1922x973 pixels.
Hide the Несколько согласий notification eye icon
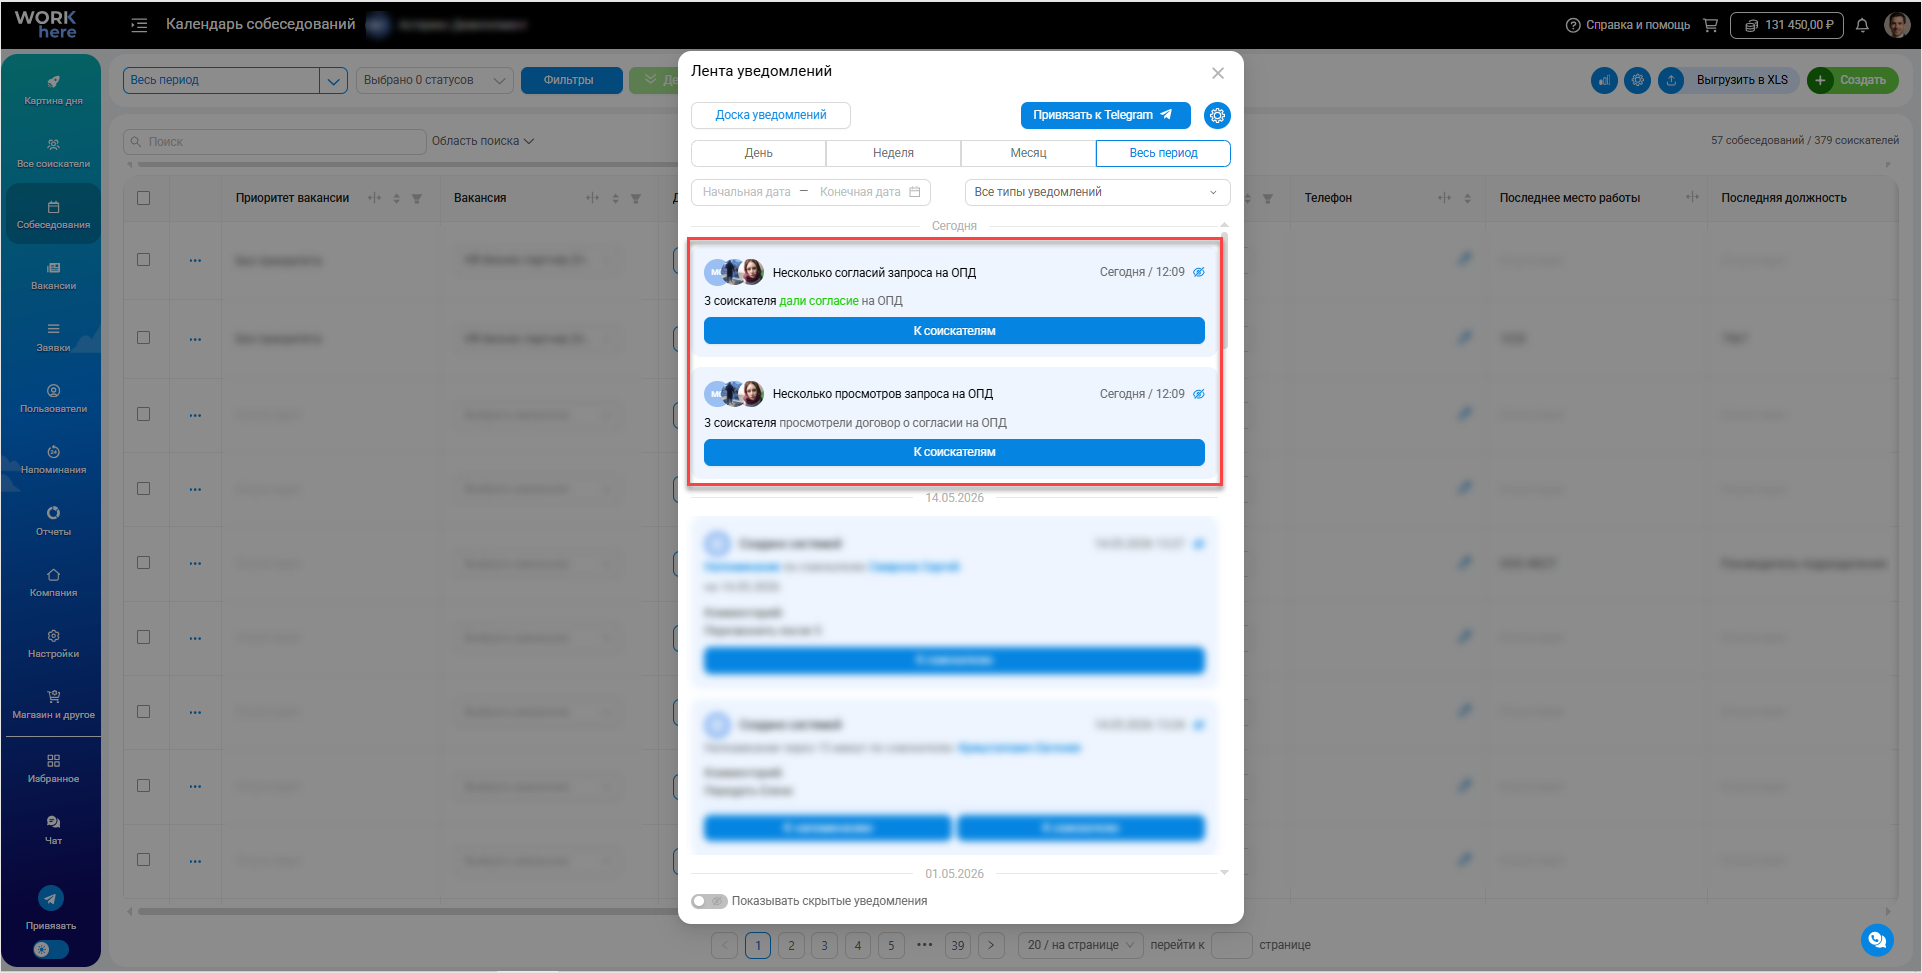click(1198, 272)
